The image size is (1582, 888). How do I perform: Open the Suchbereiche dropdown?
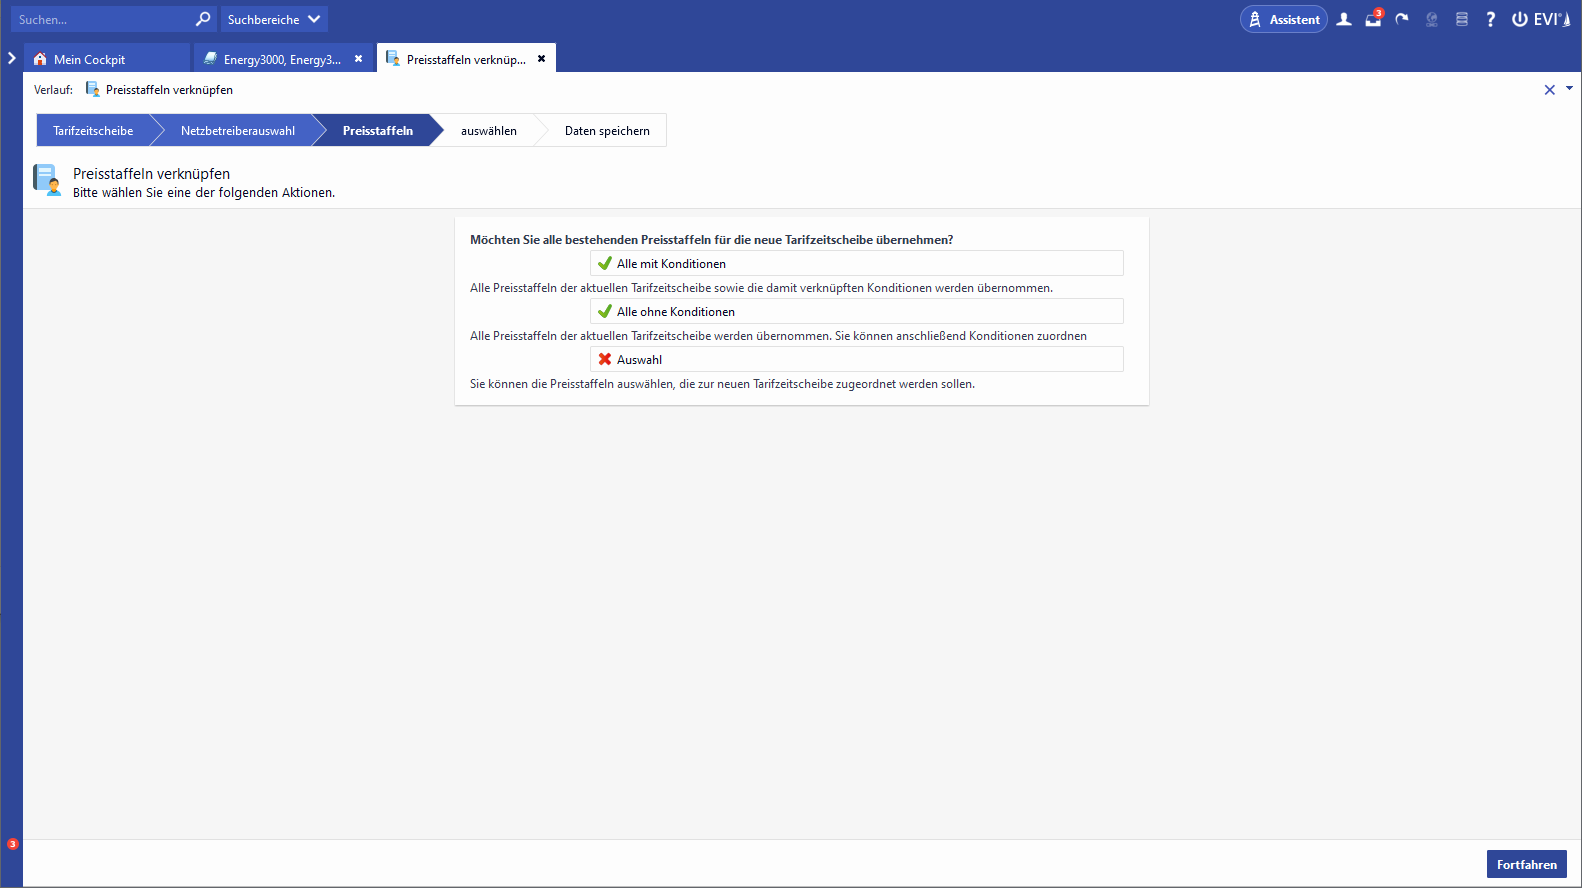(274, 19)
